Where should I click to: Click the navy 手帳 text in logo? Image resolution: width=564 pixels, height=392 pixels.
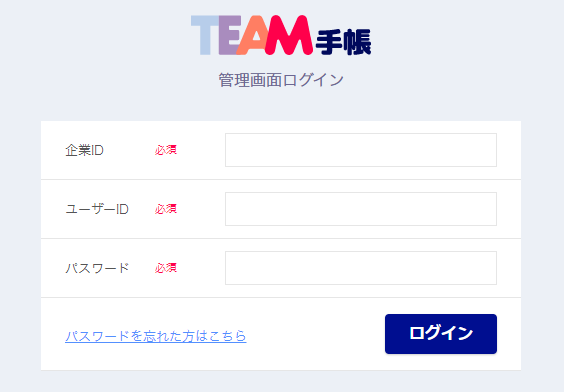344,42
